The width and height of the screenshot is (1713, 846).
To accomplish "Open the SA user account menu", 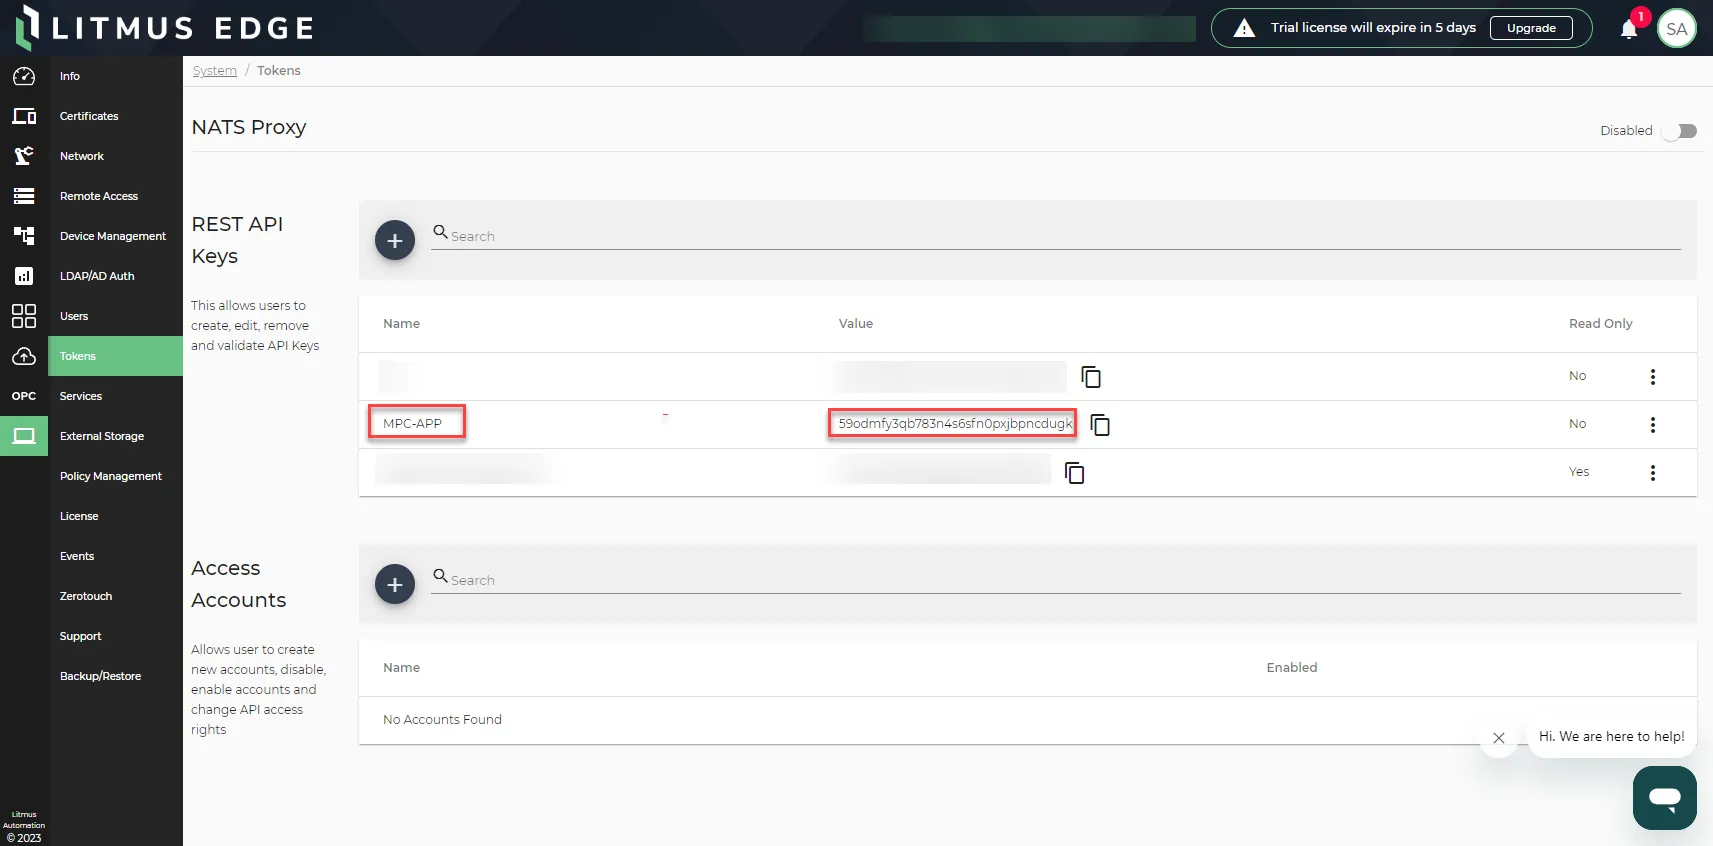I will (1677, 28).
